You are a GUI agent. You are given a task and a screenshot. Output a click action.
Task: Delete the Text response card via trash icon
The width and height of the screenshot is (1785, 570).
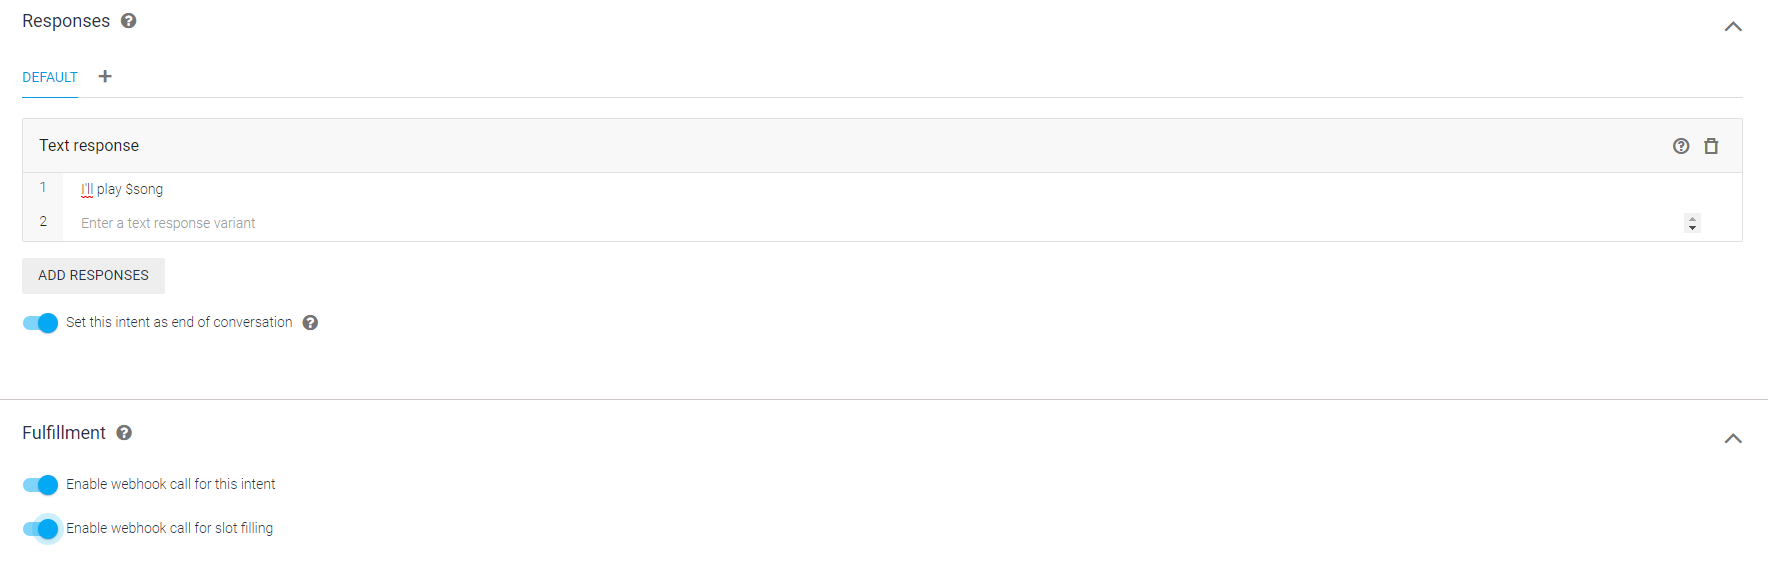[1711, 146]
